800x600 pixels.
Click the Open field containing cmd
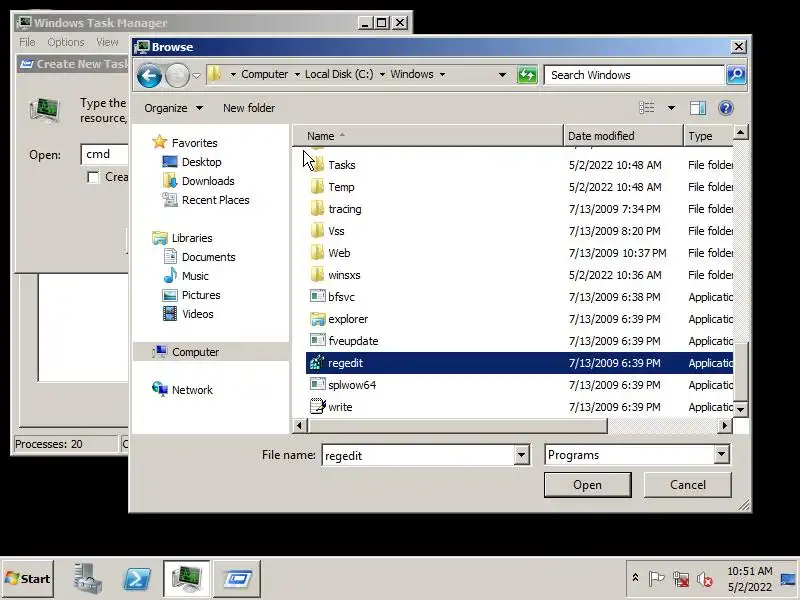(105, 154)
